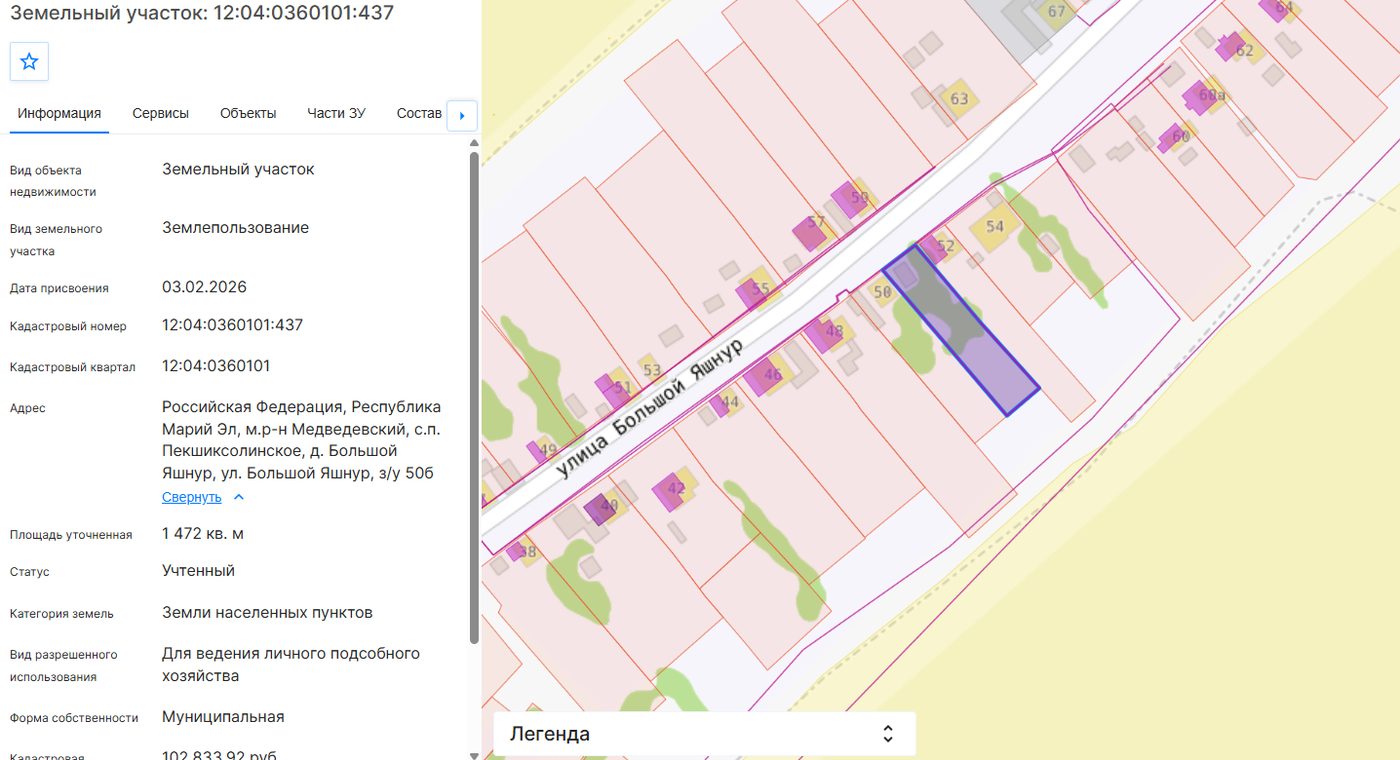Click building 42 on the map
Image resolution: width=1400 pixels, height=760 pixels.
tap(676, 489)
